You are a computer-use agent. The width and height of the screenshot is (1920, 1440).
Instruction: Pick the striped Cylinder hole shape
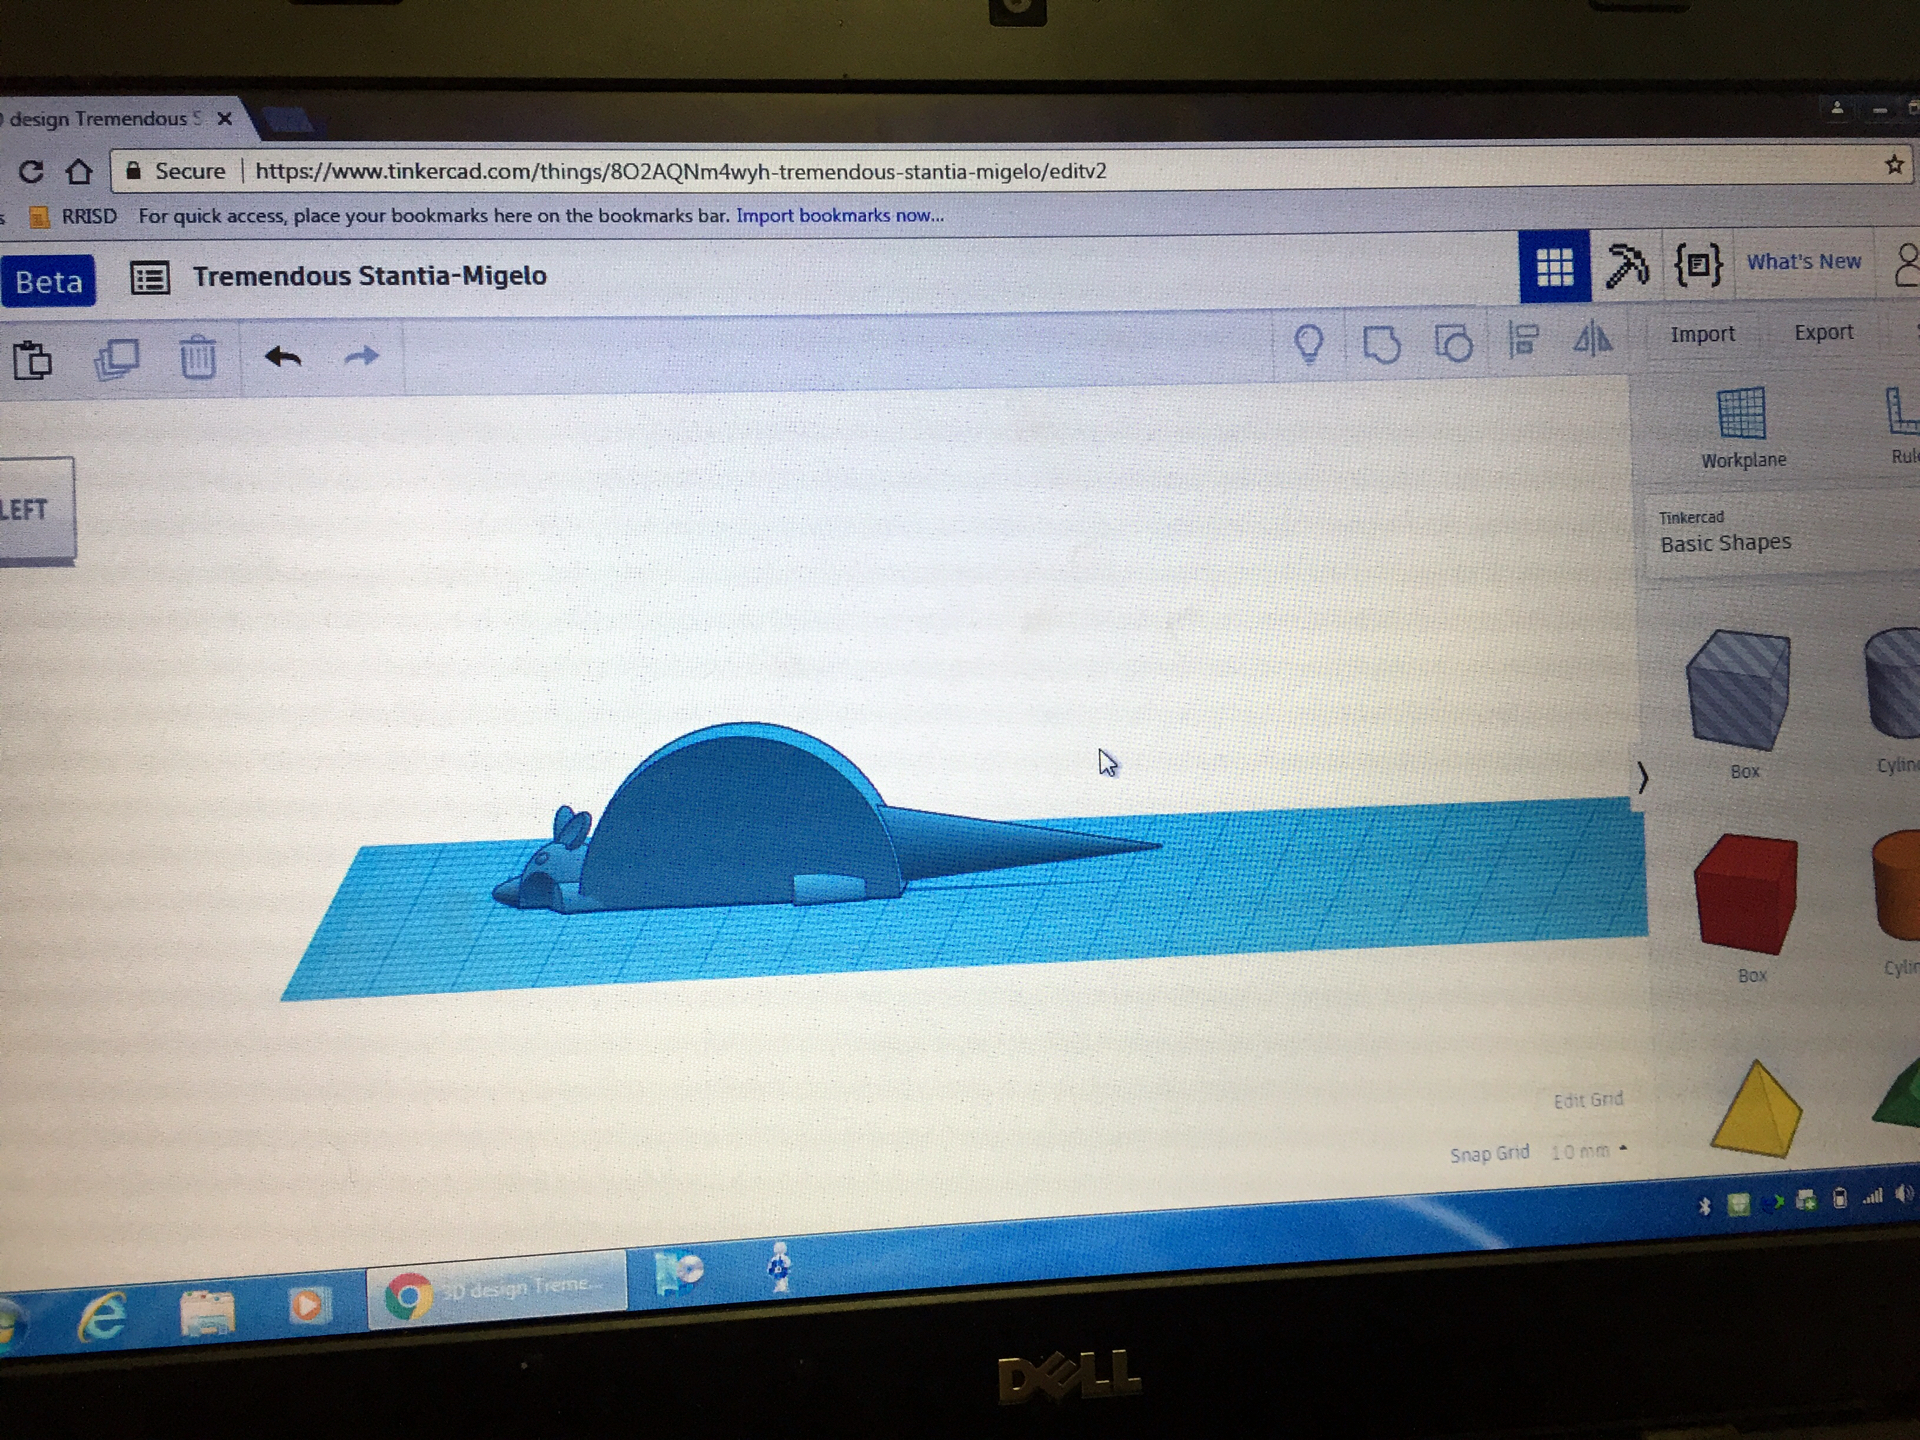click(1893, 682)
